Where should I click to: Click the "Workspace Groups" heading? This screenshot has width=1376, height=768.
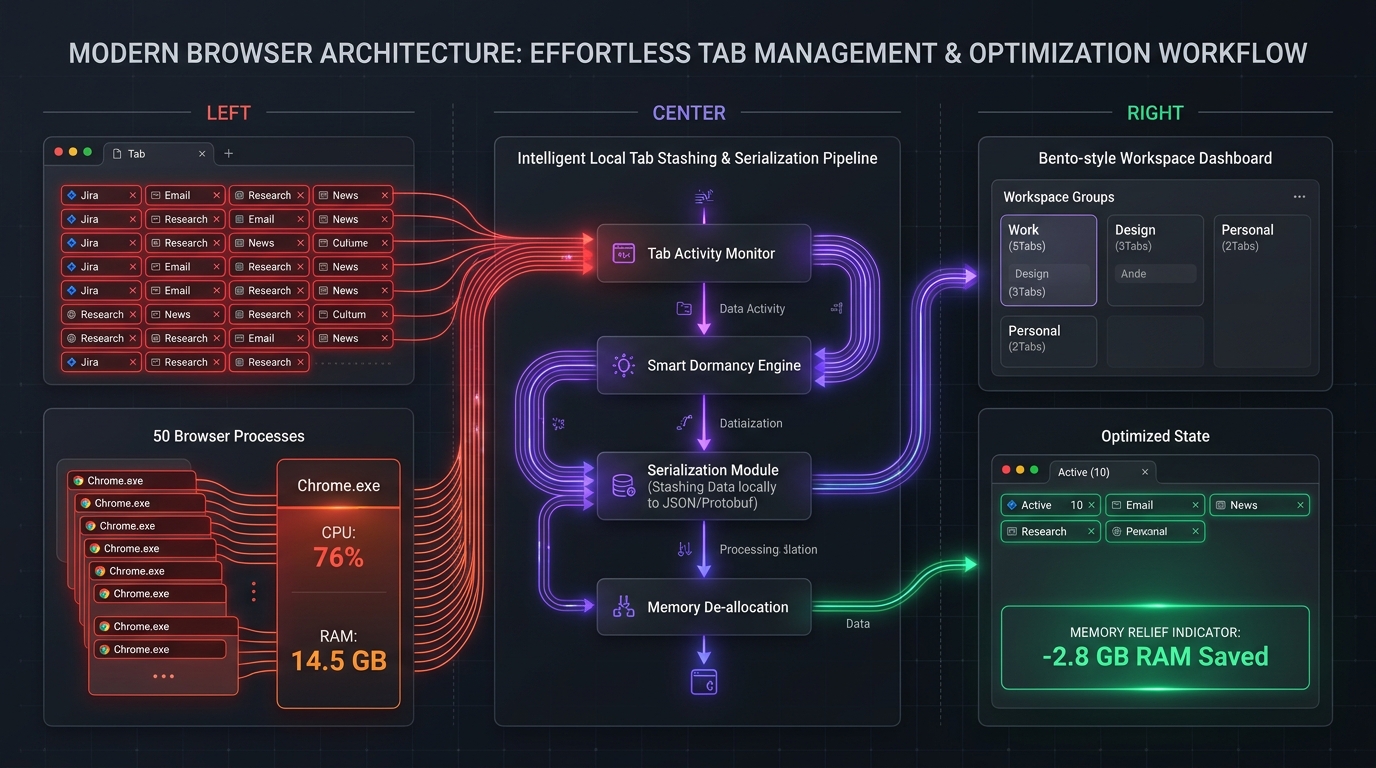1059,197
